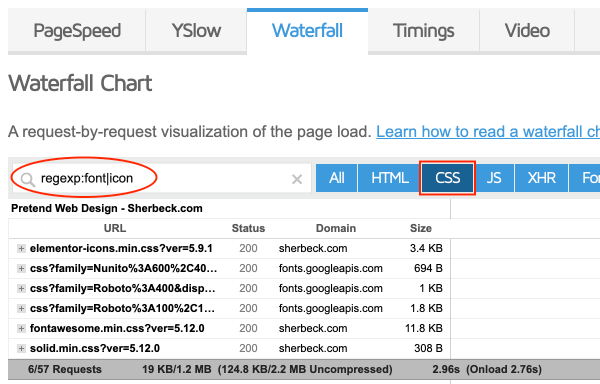The width and height of the screenshot is (600, 384).
Task: Click the css?family=Nunito%3A600 URL text
Action: (x=124, y=268)
